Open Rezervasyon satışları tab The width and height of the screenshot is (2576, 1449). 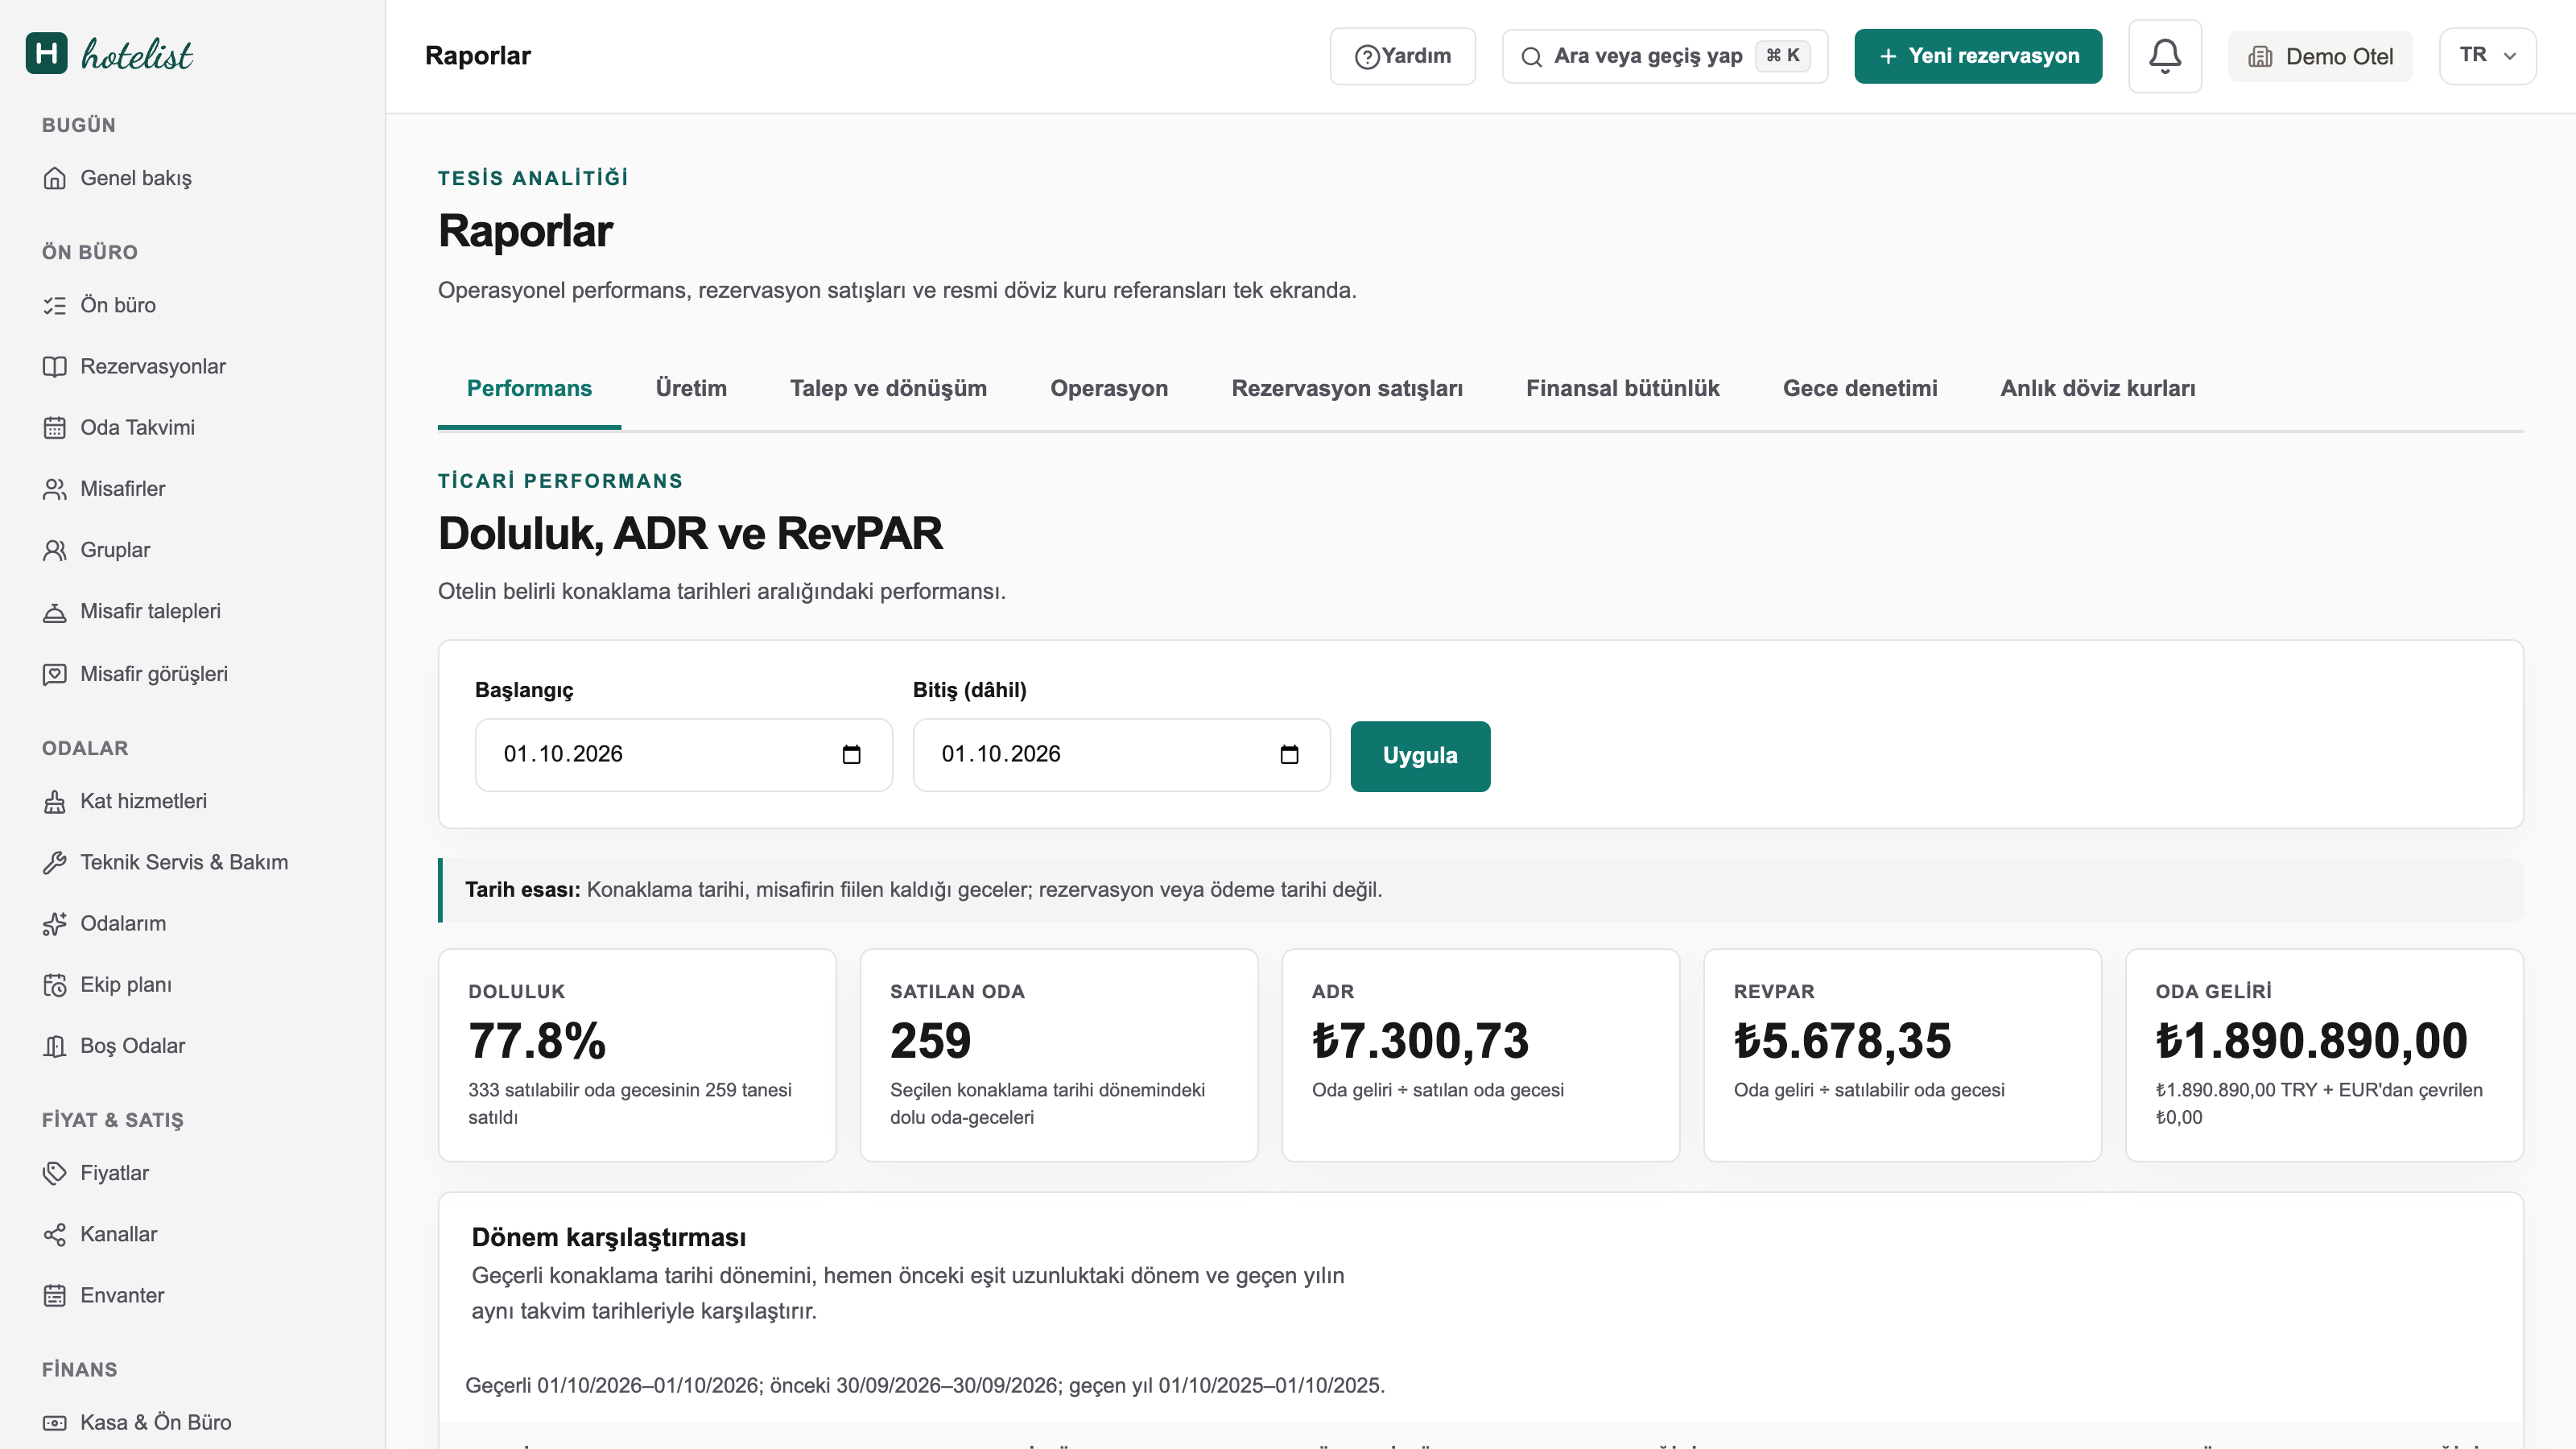pyautogui.click(x=1347, y=388)
